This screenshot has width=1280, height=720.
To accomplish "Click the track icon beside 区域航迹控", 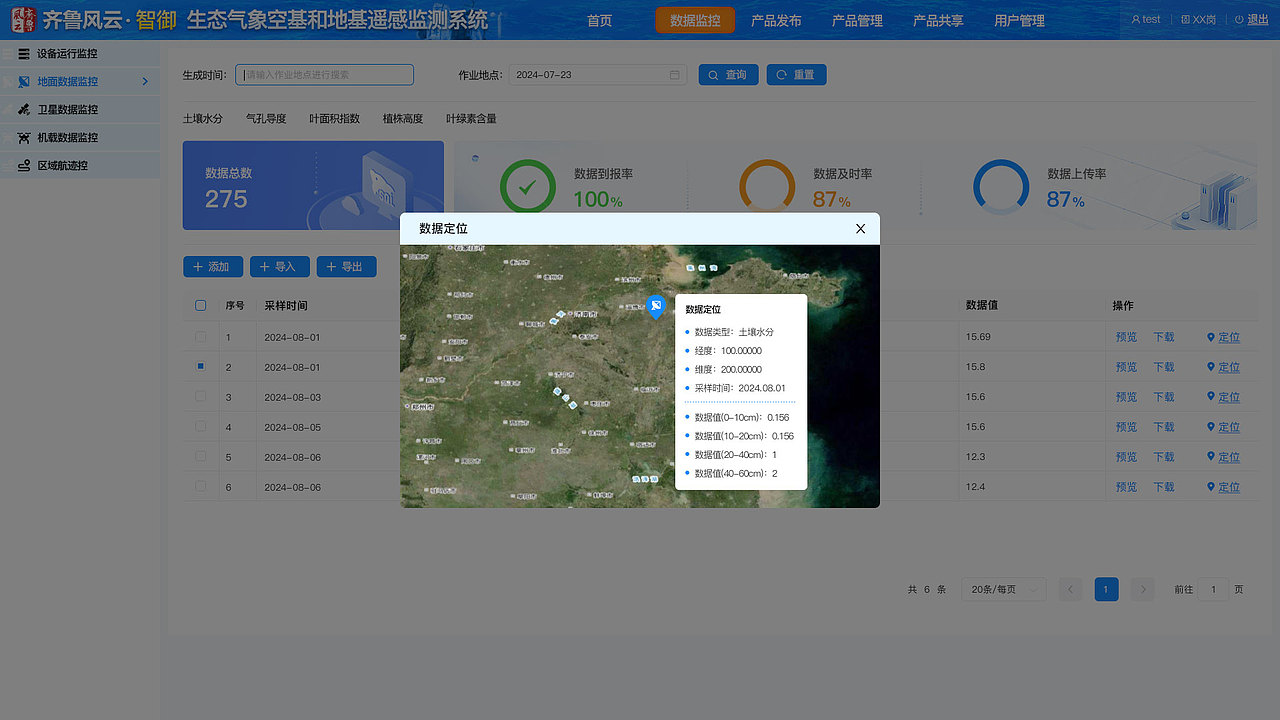I will [24, 166].
